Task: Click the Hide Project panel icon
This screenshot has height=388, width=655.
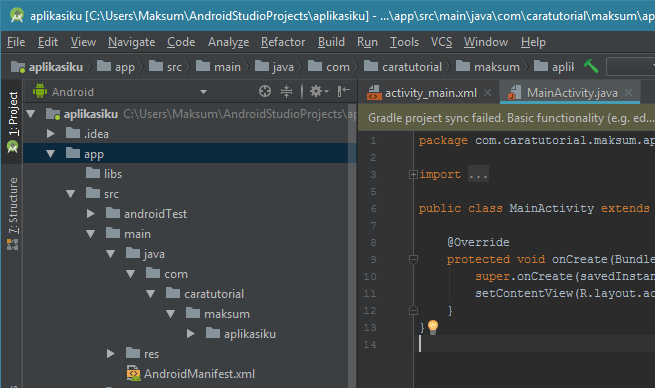Action: point(343,91)
